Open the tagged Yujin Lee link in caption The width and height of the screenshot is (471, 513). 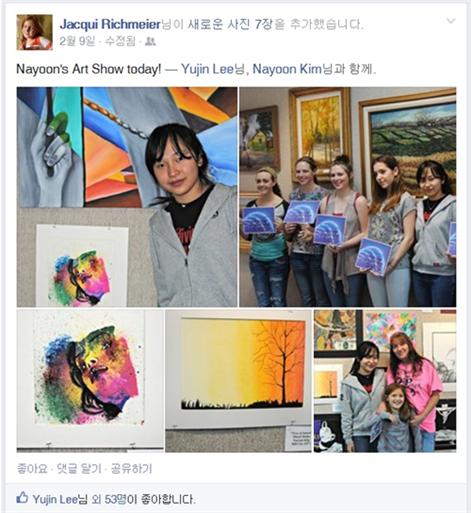207,69
